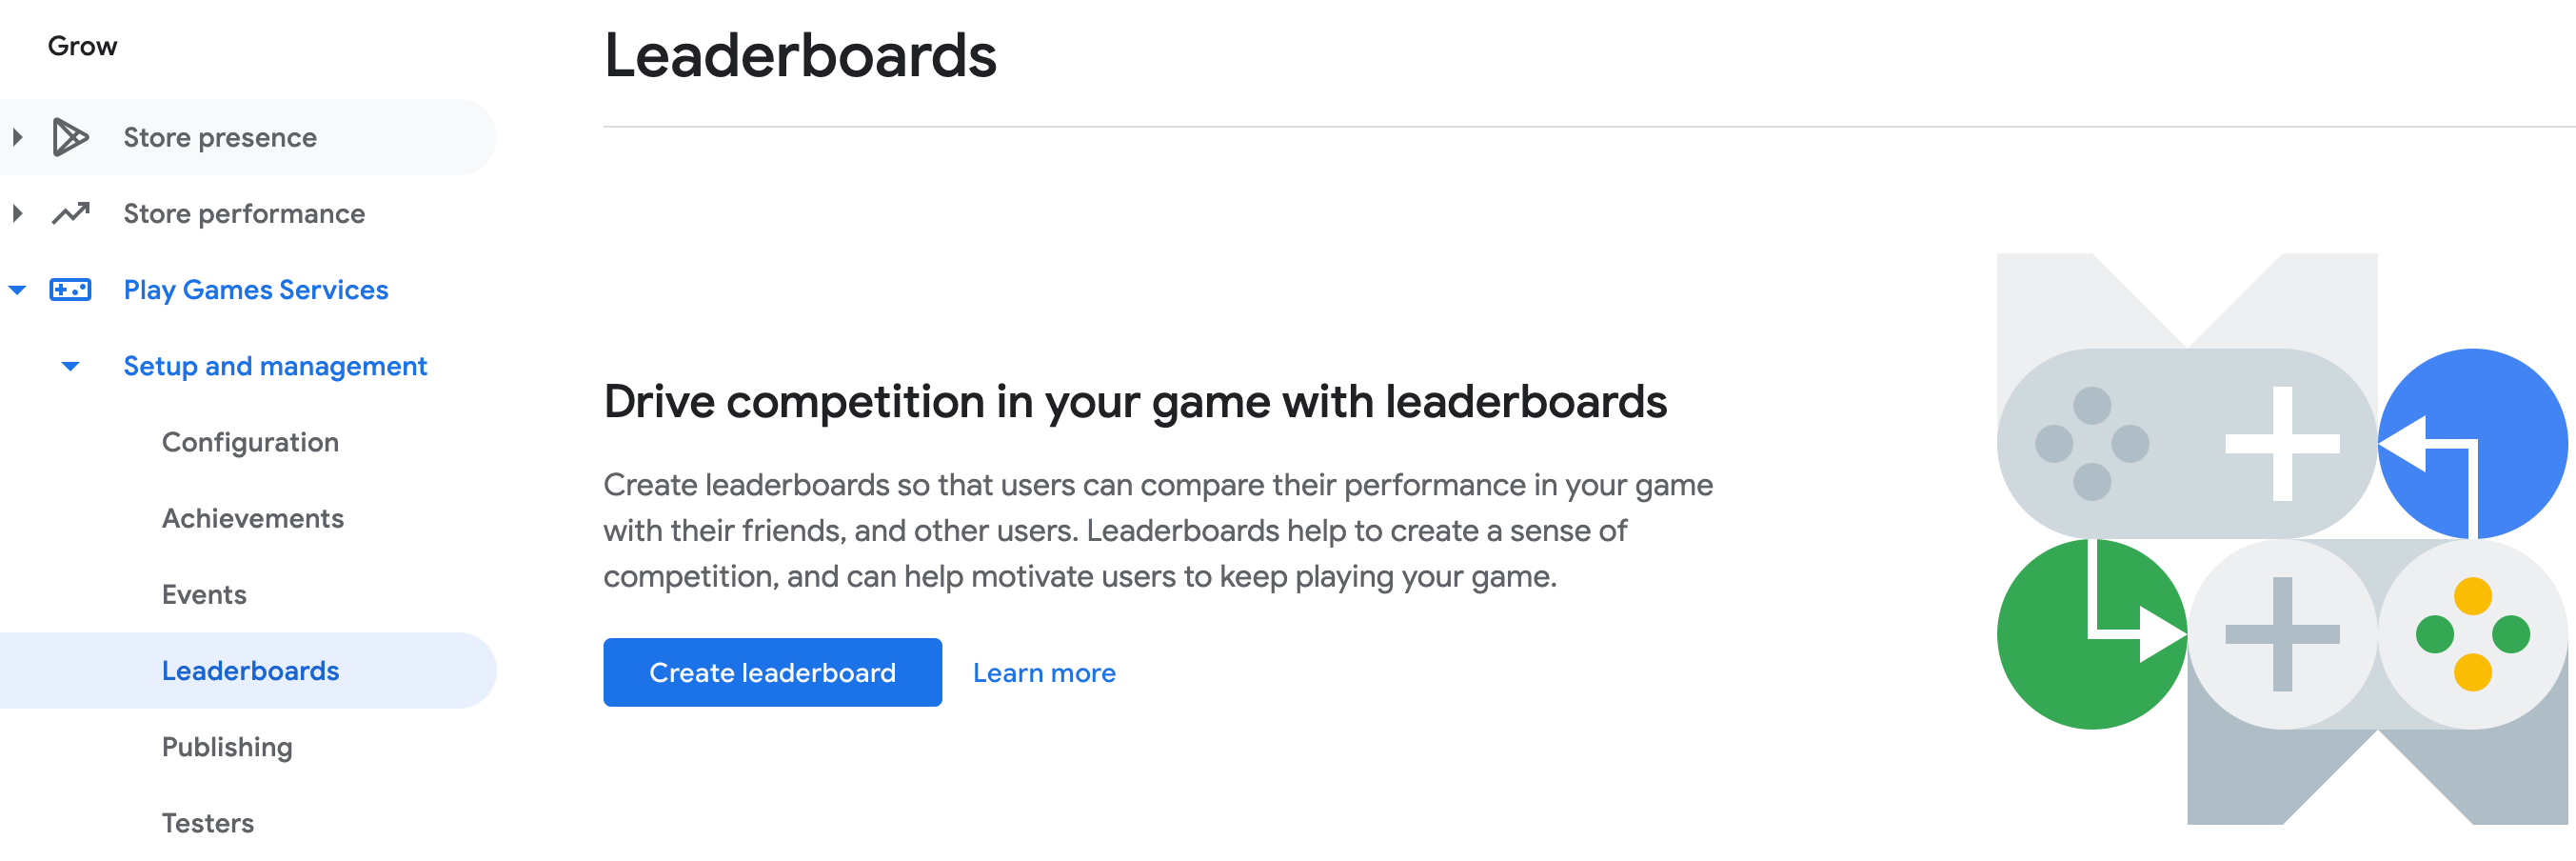Click the Setup and management label
The width and height of the screenshot is (2576, 861).
pyautogui.click(x=274, y=366)
